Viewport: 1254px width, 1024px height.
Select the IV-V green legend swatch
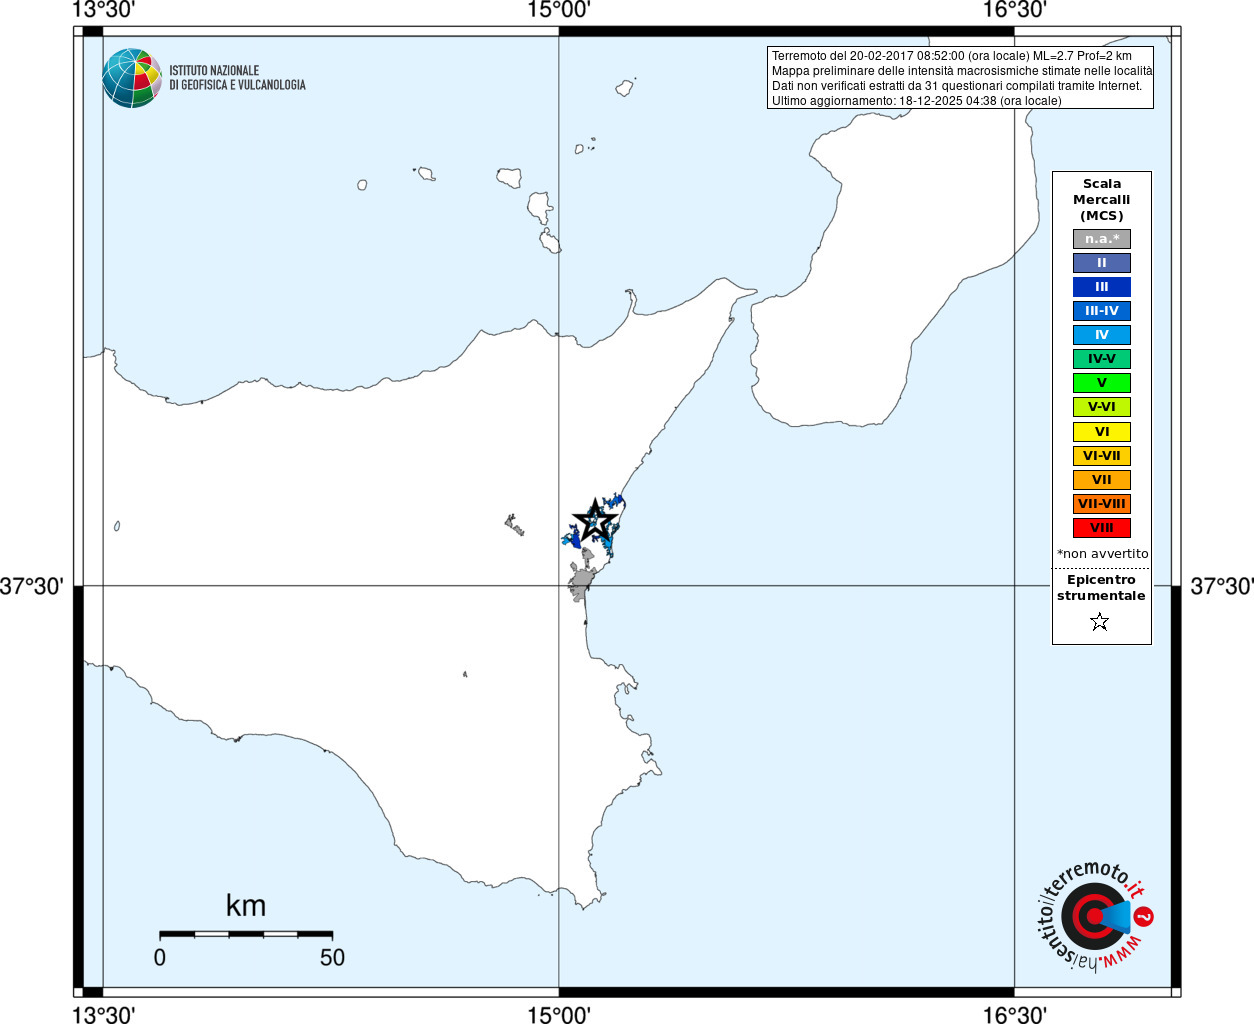(1101, 359)
